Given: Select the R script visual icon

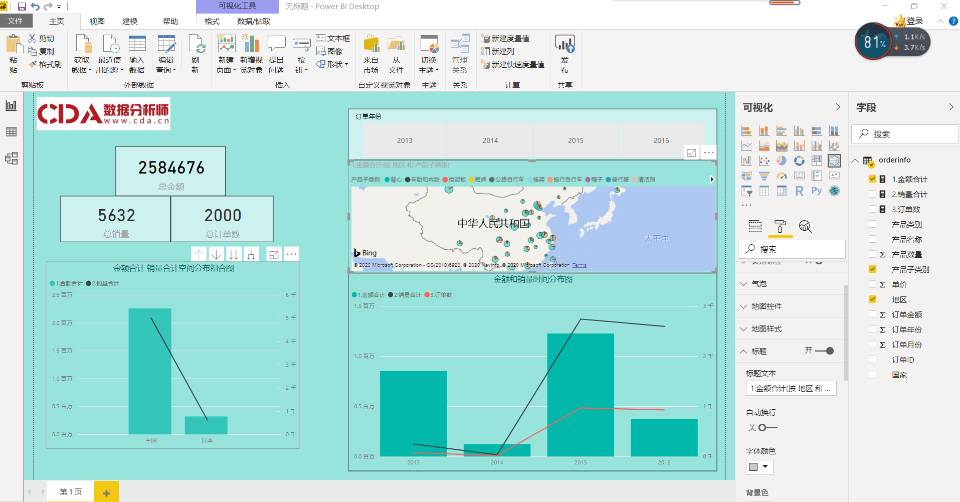Looking at the screenshot, I should click(799, 191).
